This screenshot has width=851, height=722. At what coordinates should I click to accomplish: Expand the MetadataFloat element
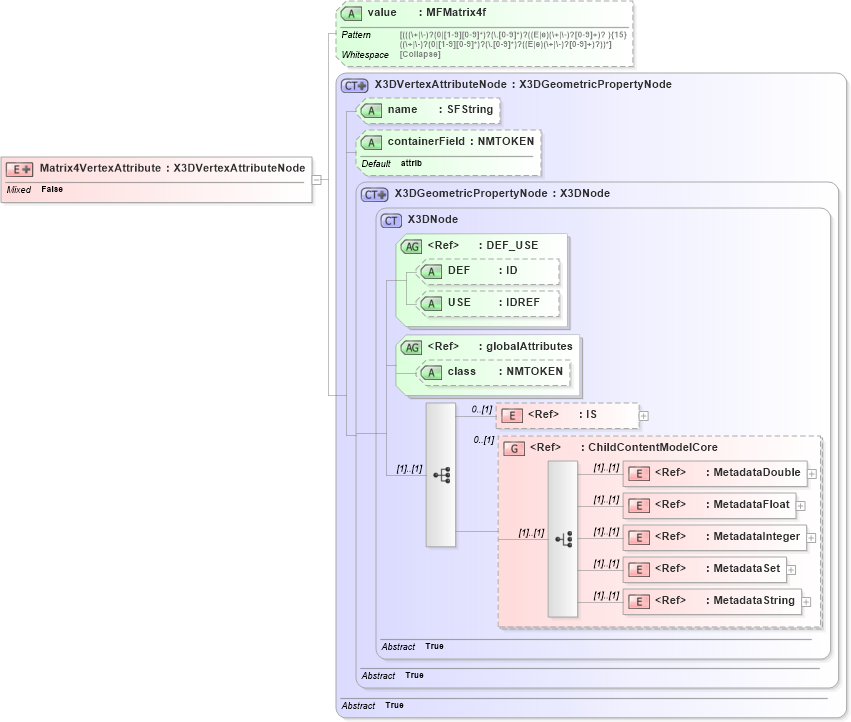(x=801, y=506)
